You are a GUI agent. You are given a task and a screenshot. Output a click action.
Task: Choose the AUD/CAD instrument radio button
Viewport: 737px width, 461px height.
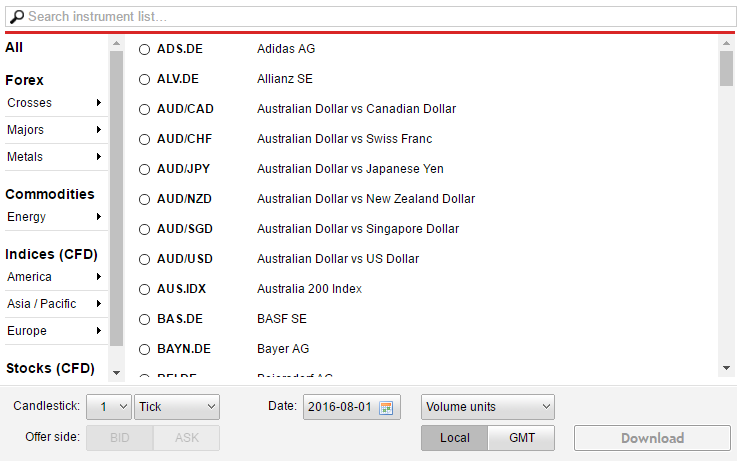144,109
